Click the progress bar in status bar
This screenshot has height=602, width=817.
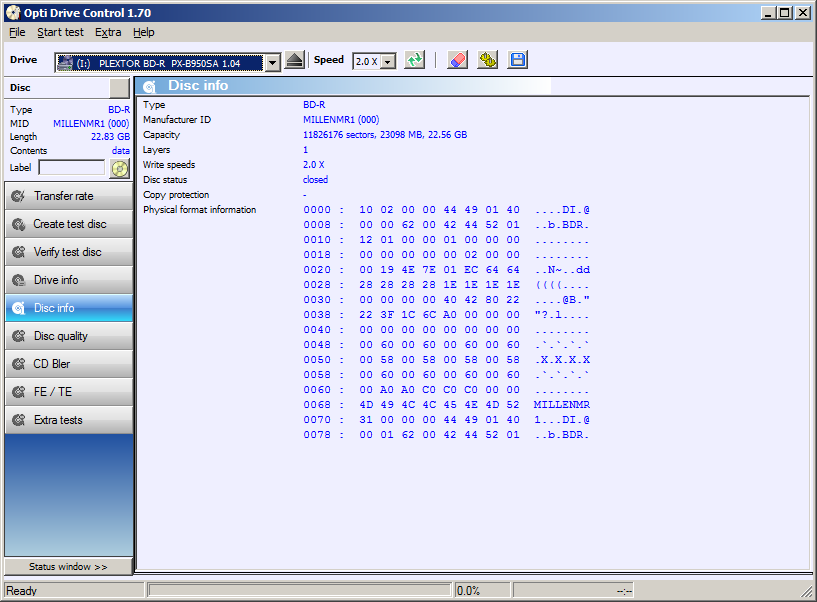click(x=300, y=590)
